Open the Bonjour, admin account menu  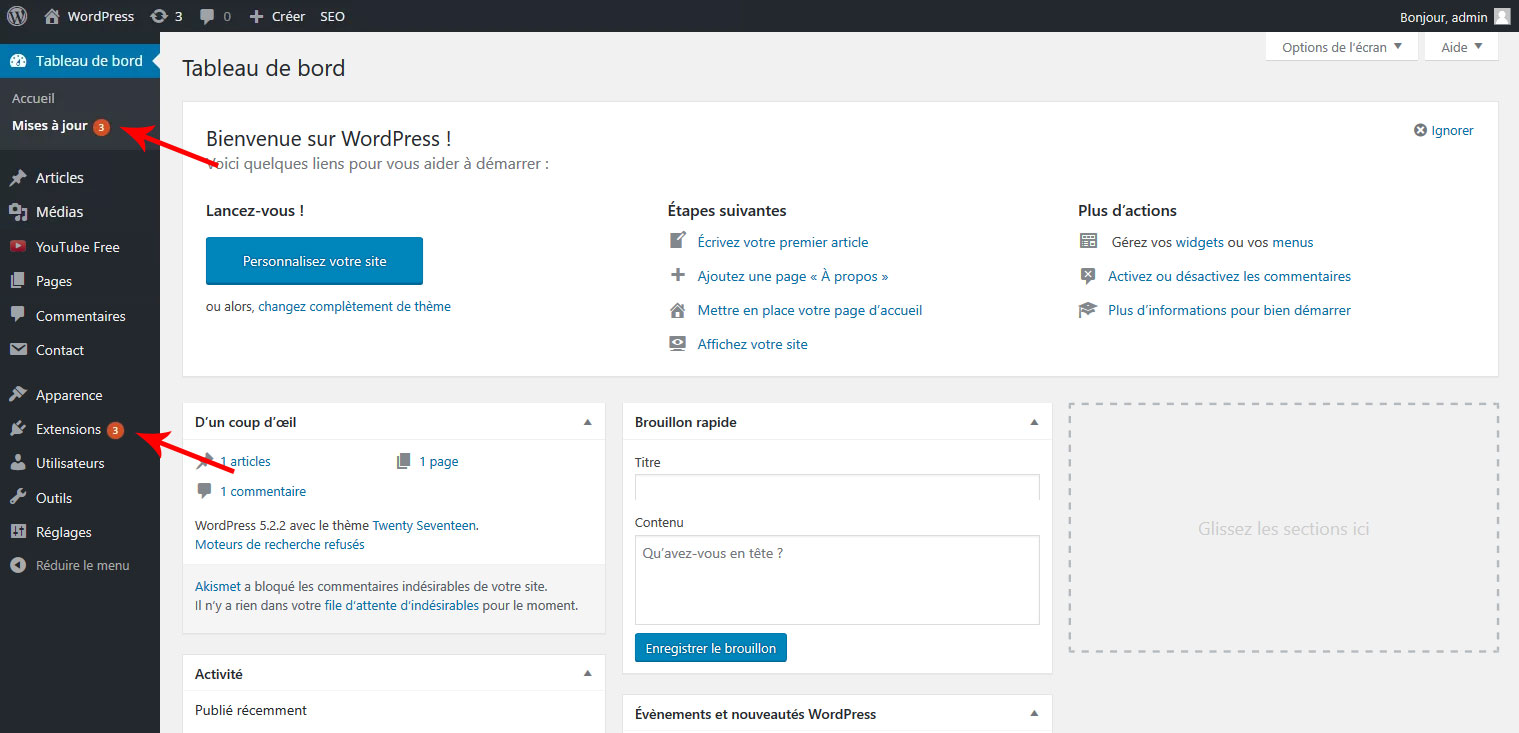(x=1456, y=16)
